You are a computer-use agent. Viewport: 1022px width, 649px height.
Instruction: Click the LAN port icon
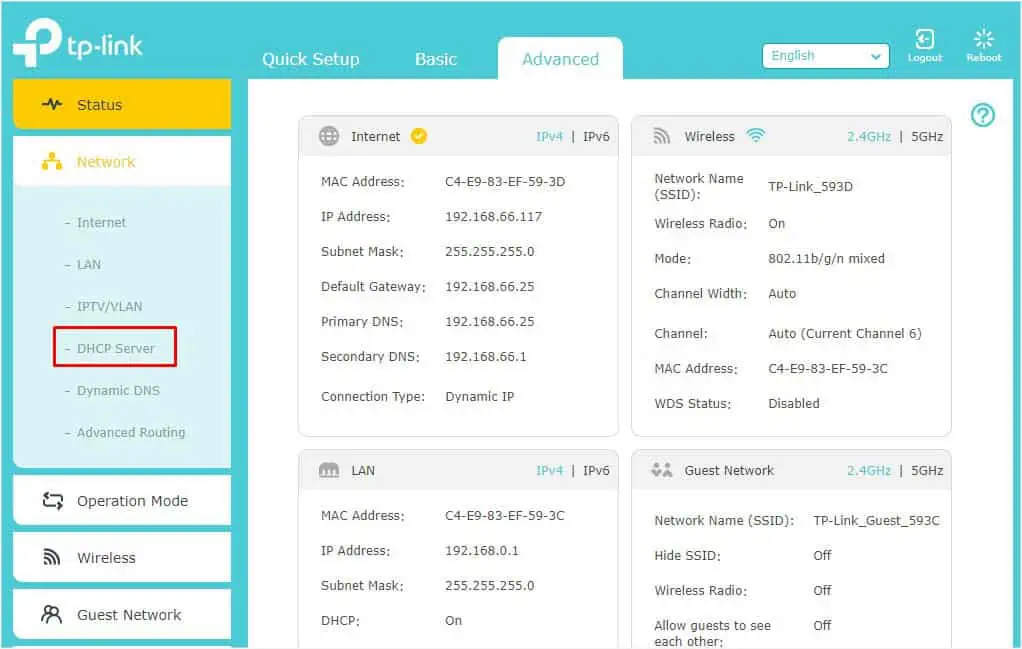[x=329, y=470]
